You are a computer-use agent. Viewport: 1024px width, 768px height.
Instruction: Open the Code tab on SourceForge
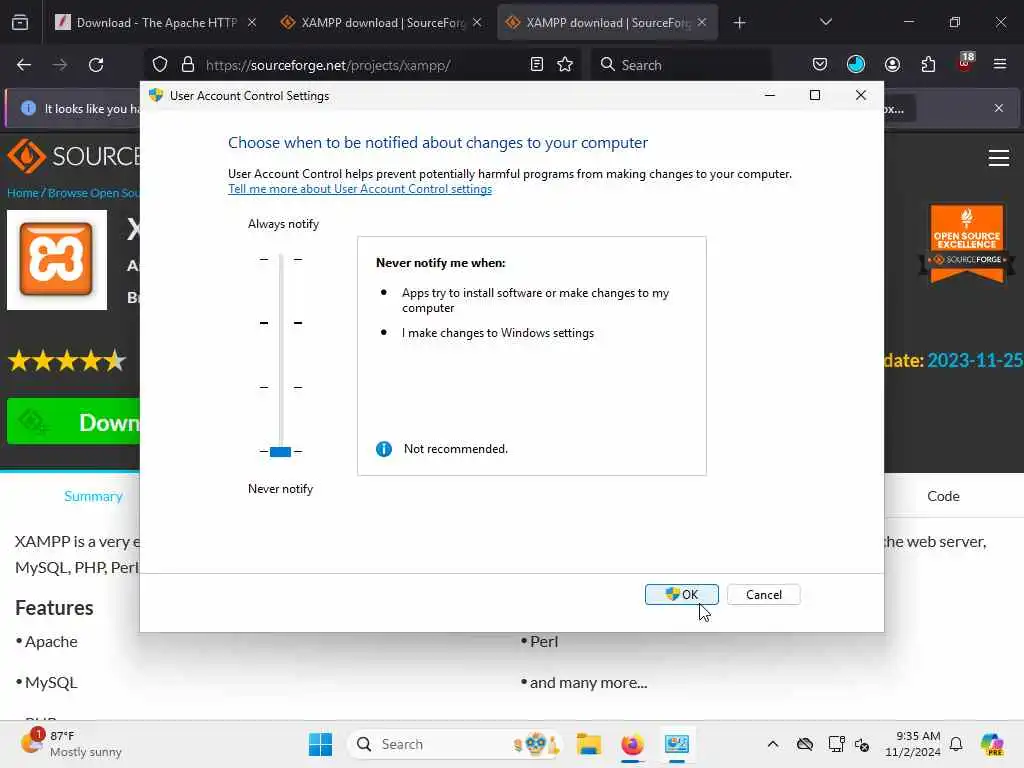[x=943, y=496]
